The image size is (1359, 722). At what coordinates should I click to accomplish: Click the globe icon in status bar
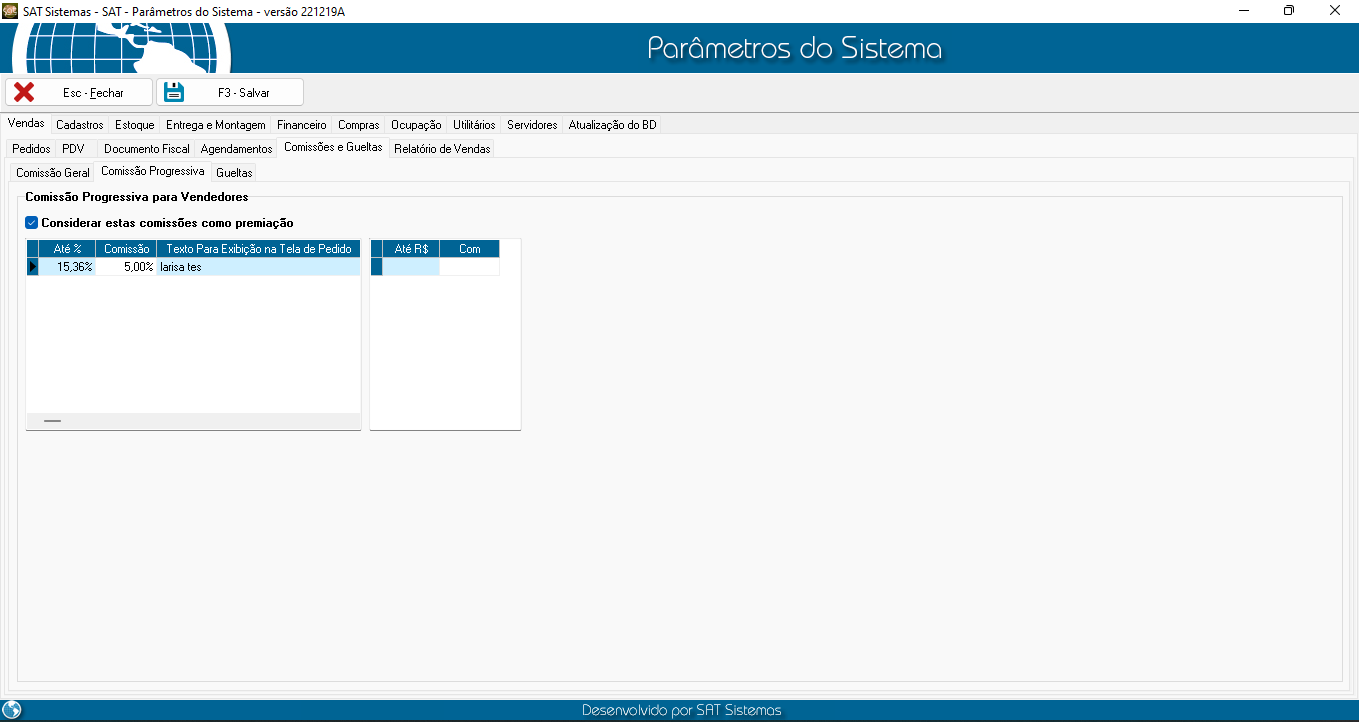(x=12, y=710)
